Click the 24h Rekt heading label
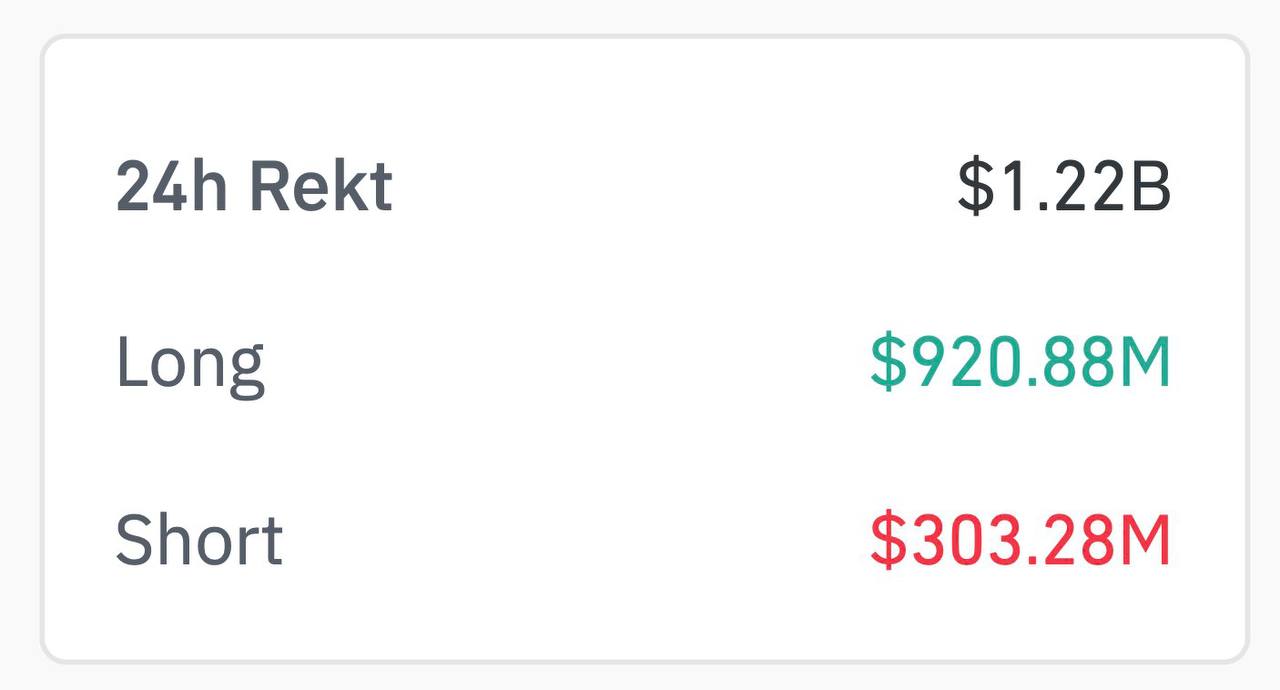The width and height of the screenshot is (1280, 690). pyautogui.click(x=254, y=187)
